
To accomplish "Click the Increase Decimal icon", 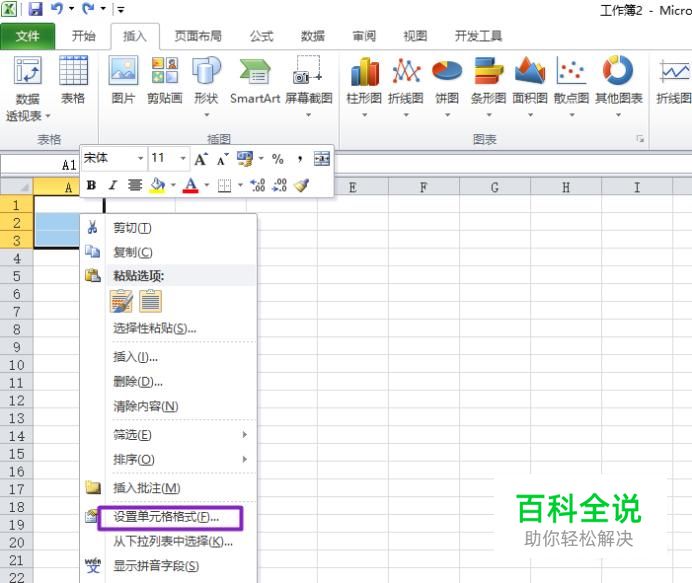I will click(258, 185).
